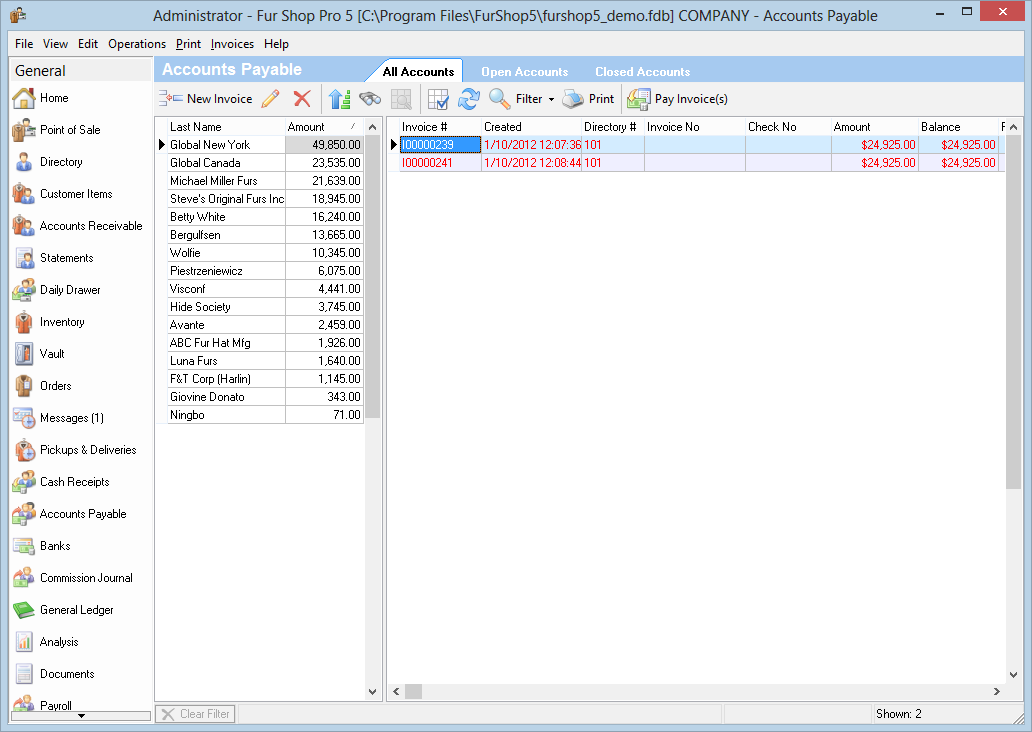Expand the Filter dropdown arrow
1032x732 pixels.
click(x=551, y=100)
